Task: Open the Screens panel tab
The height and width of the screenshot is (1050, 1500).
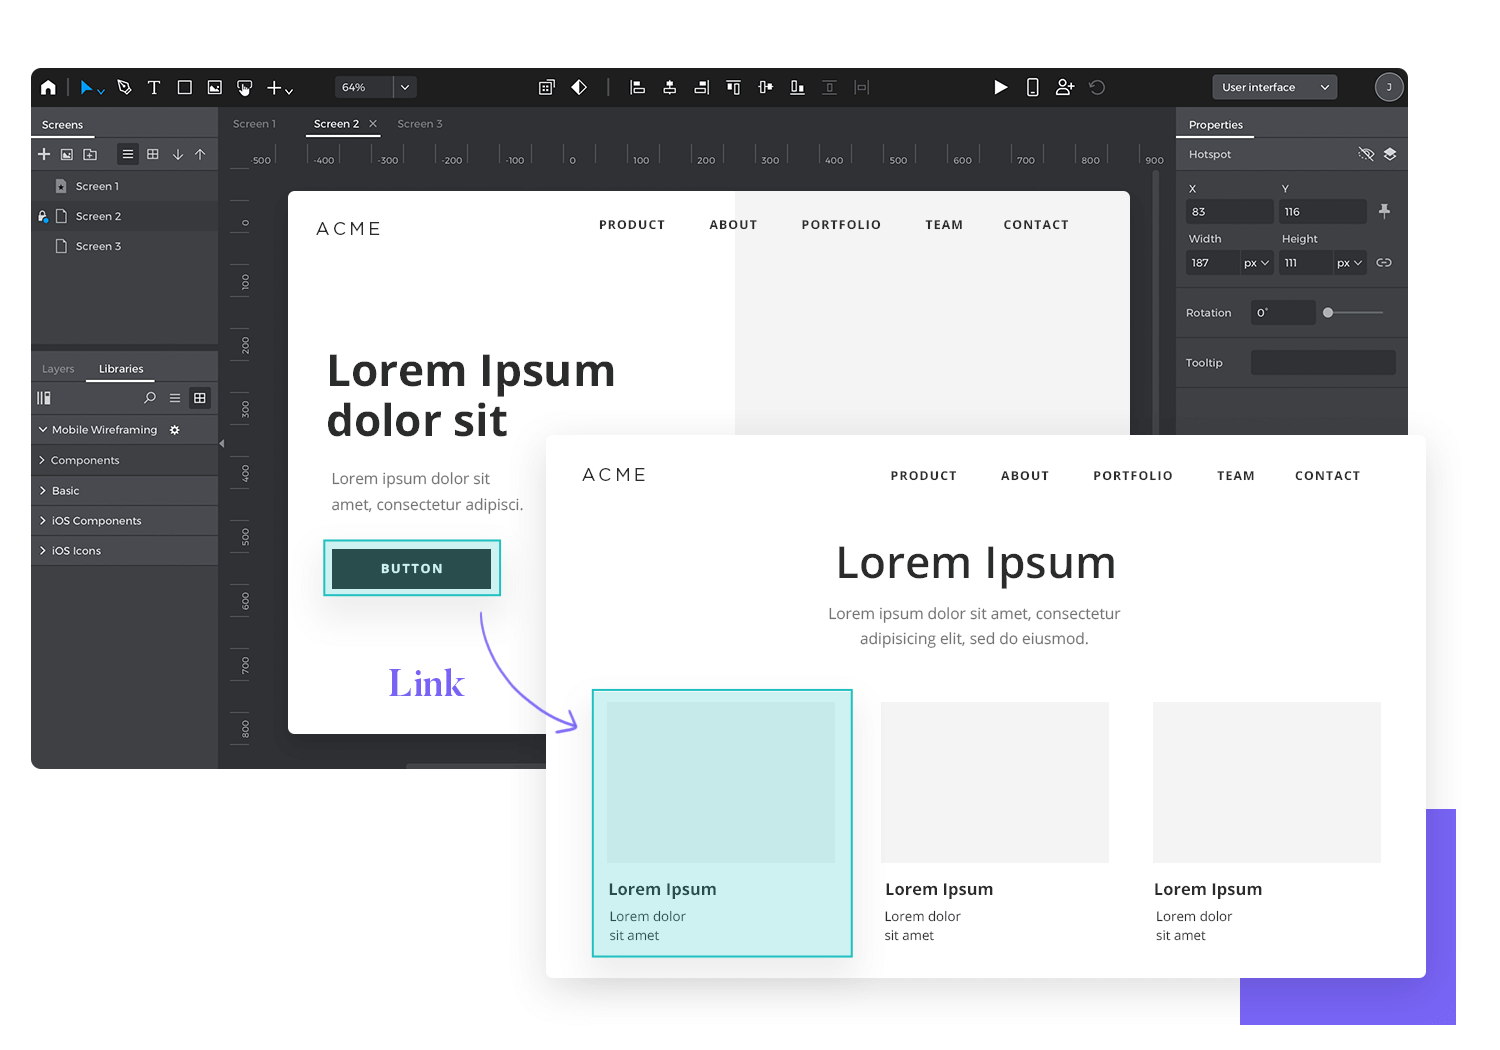Action: (62, 125)
